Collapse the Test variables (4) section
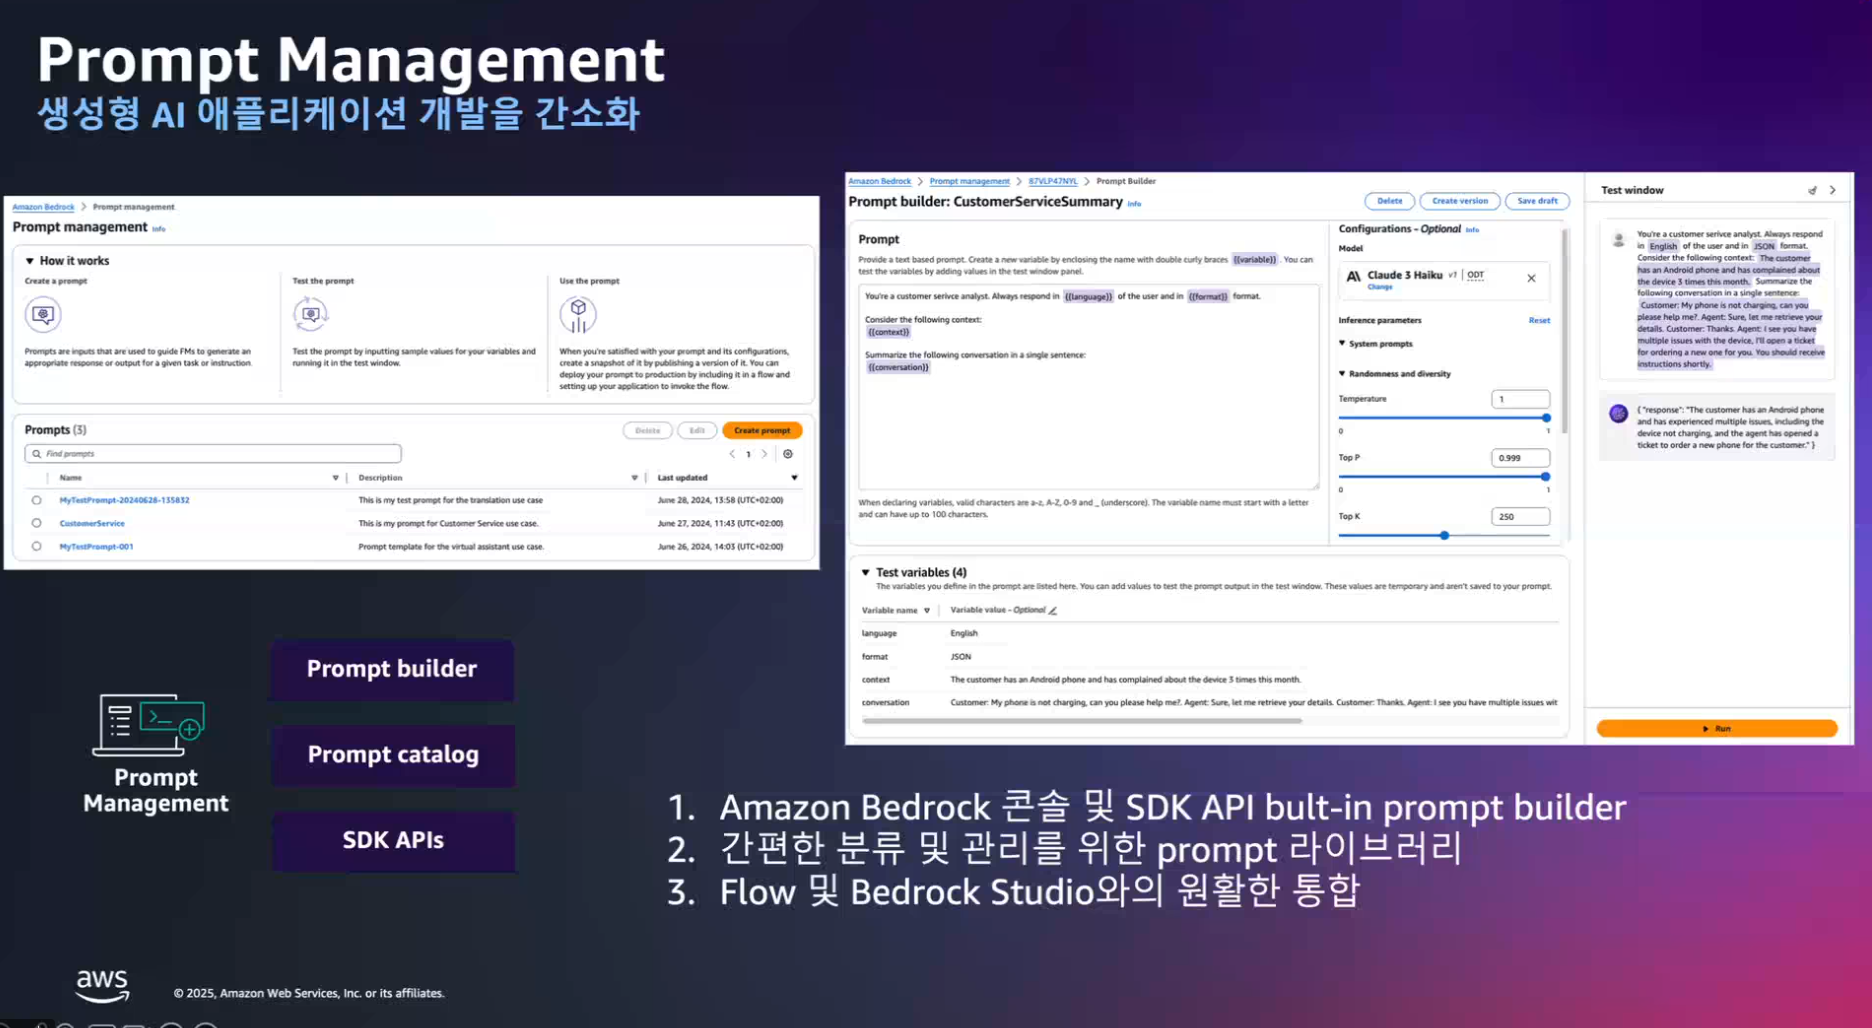 [x=866, y=572]
